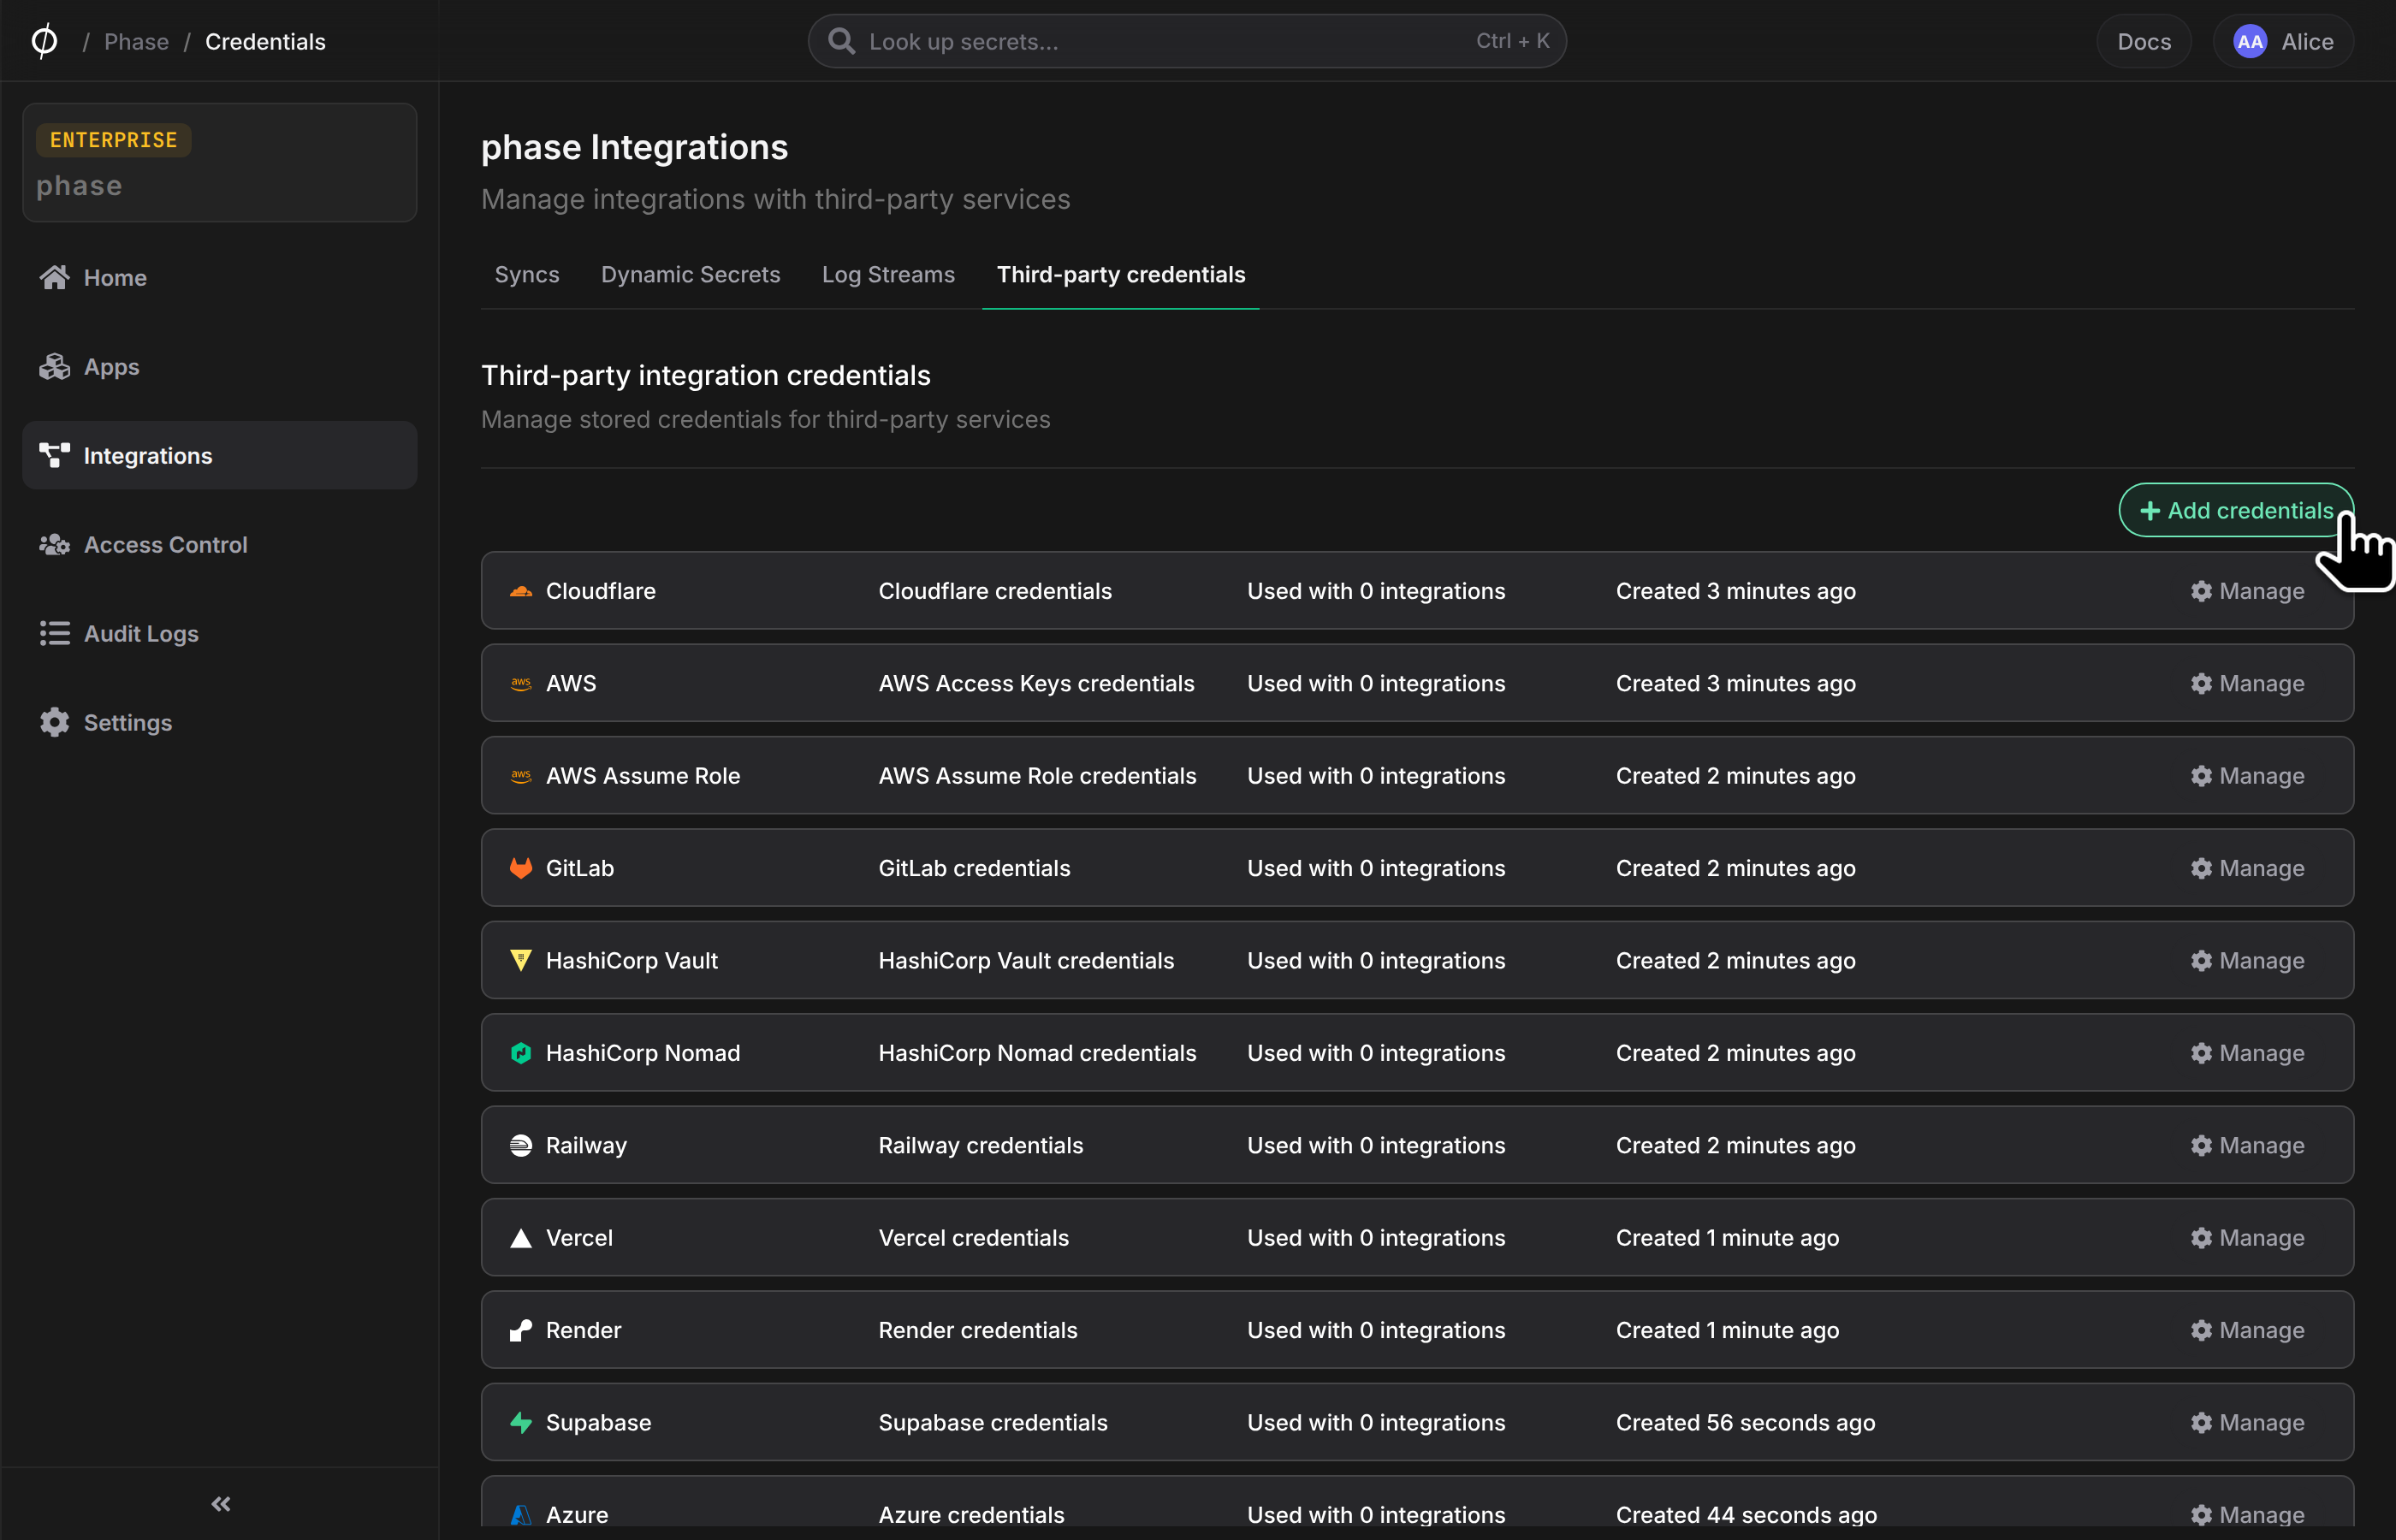The image size is (2396, 1540).
Task: Click 'HashiCorp Nomad credentials' text
Action: point(1037,1053)
